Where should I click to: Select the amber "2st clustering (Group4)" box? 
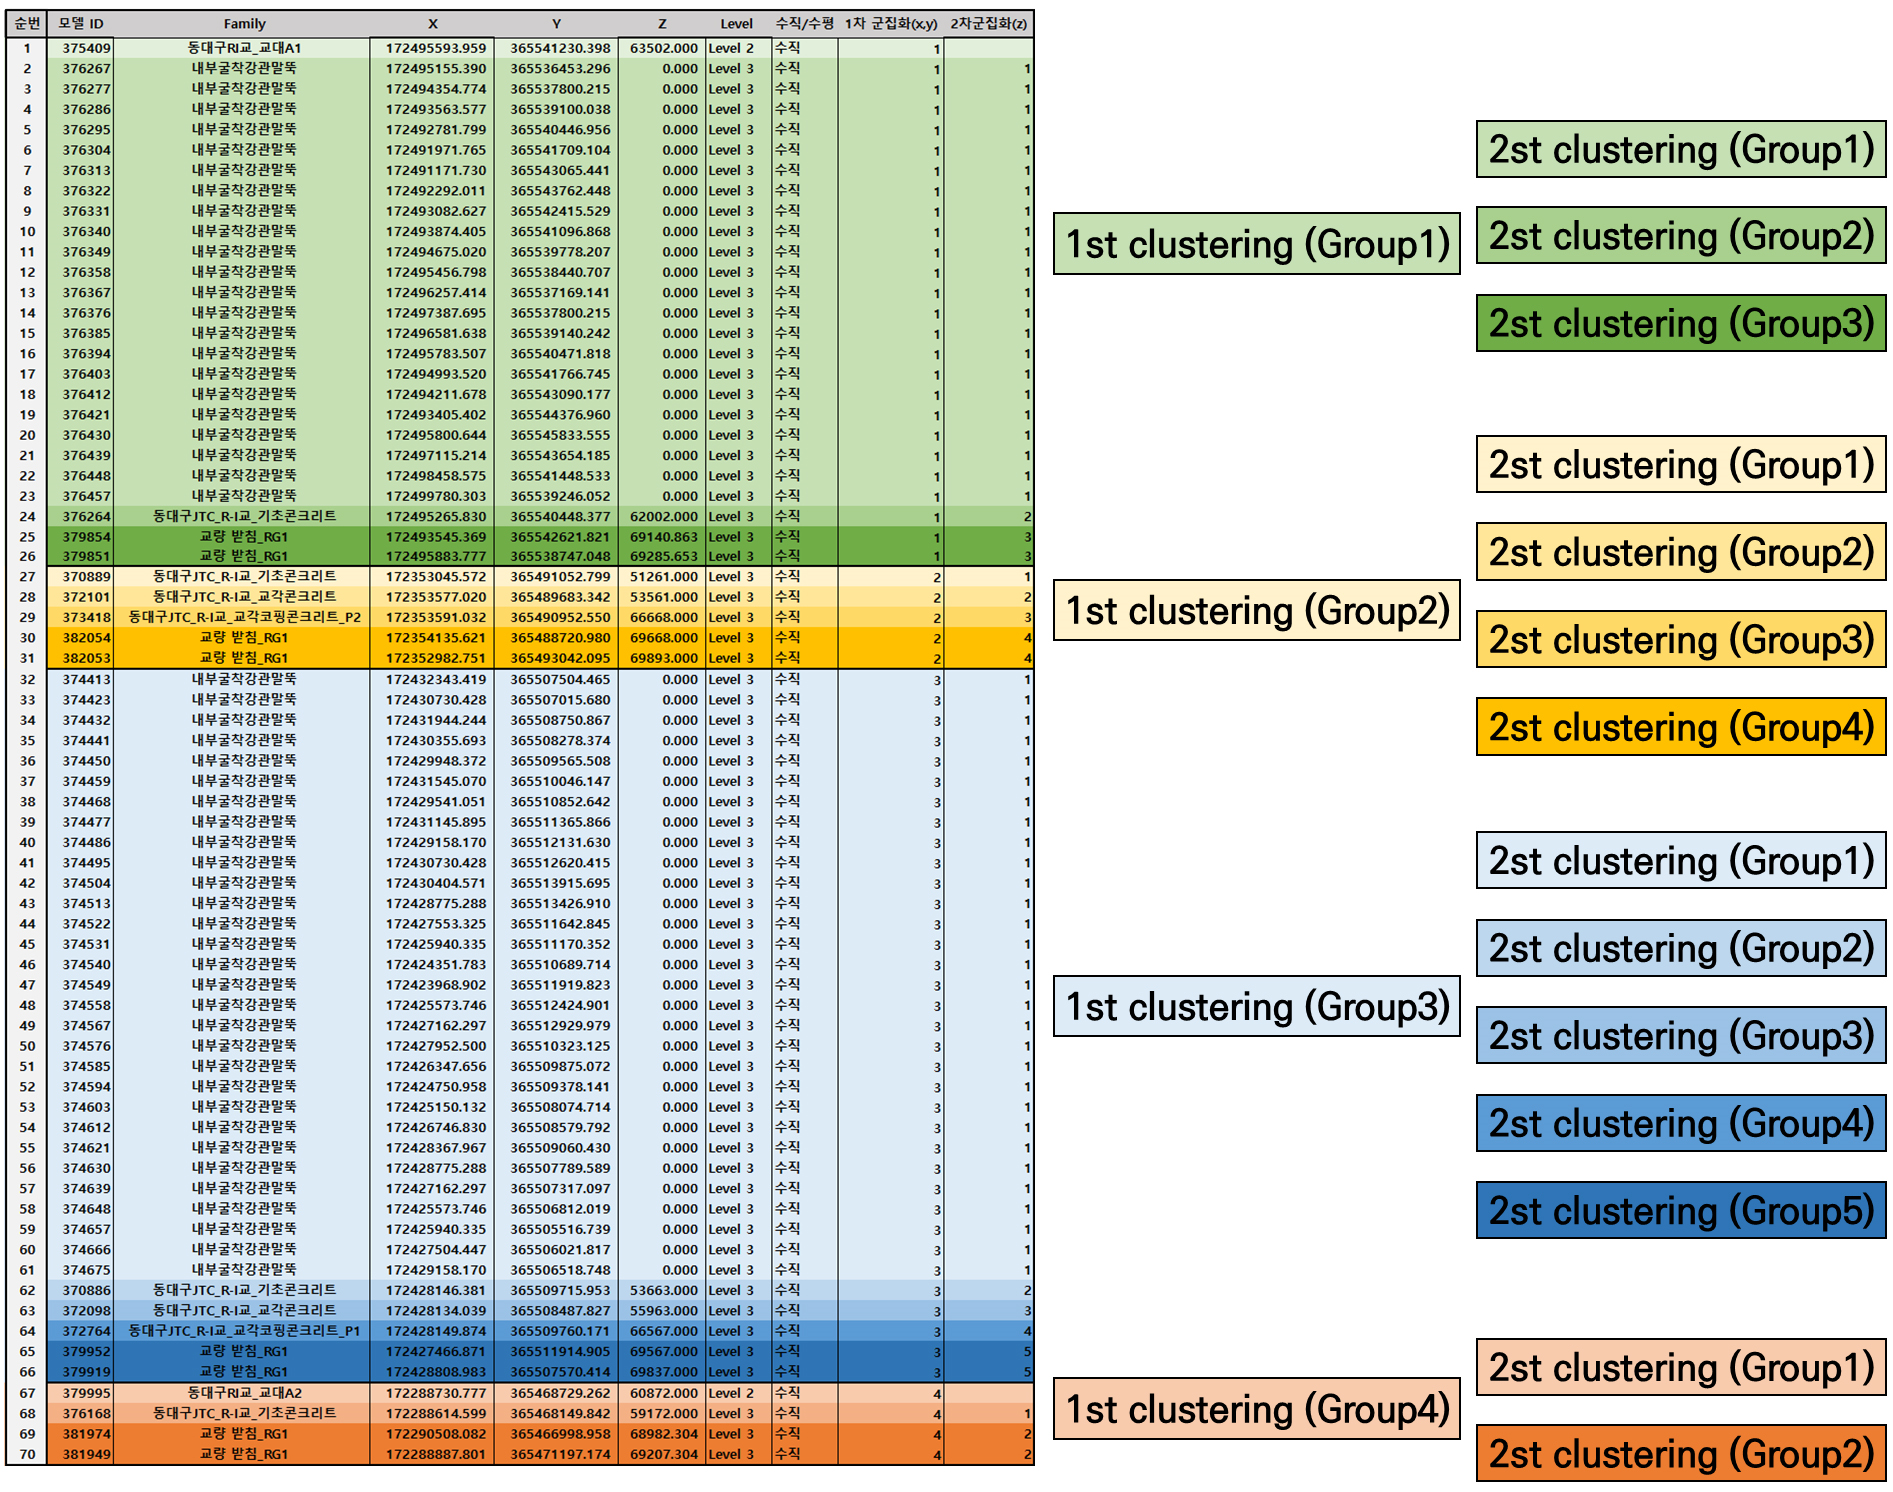1681,727
